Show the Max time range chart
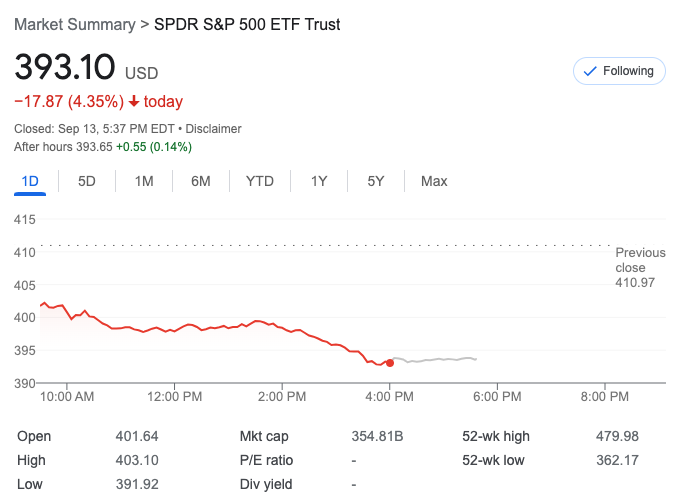The height and width of the screenshot is (503, 682). point(434,181)
